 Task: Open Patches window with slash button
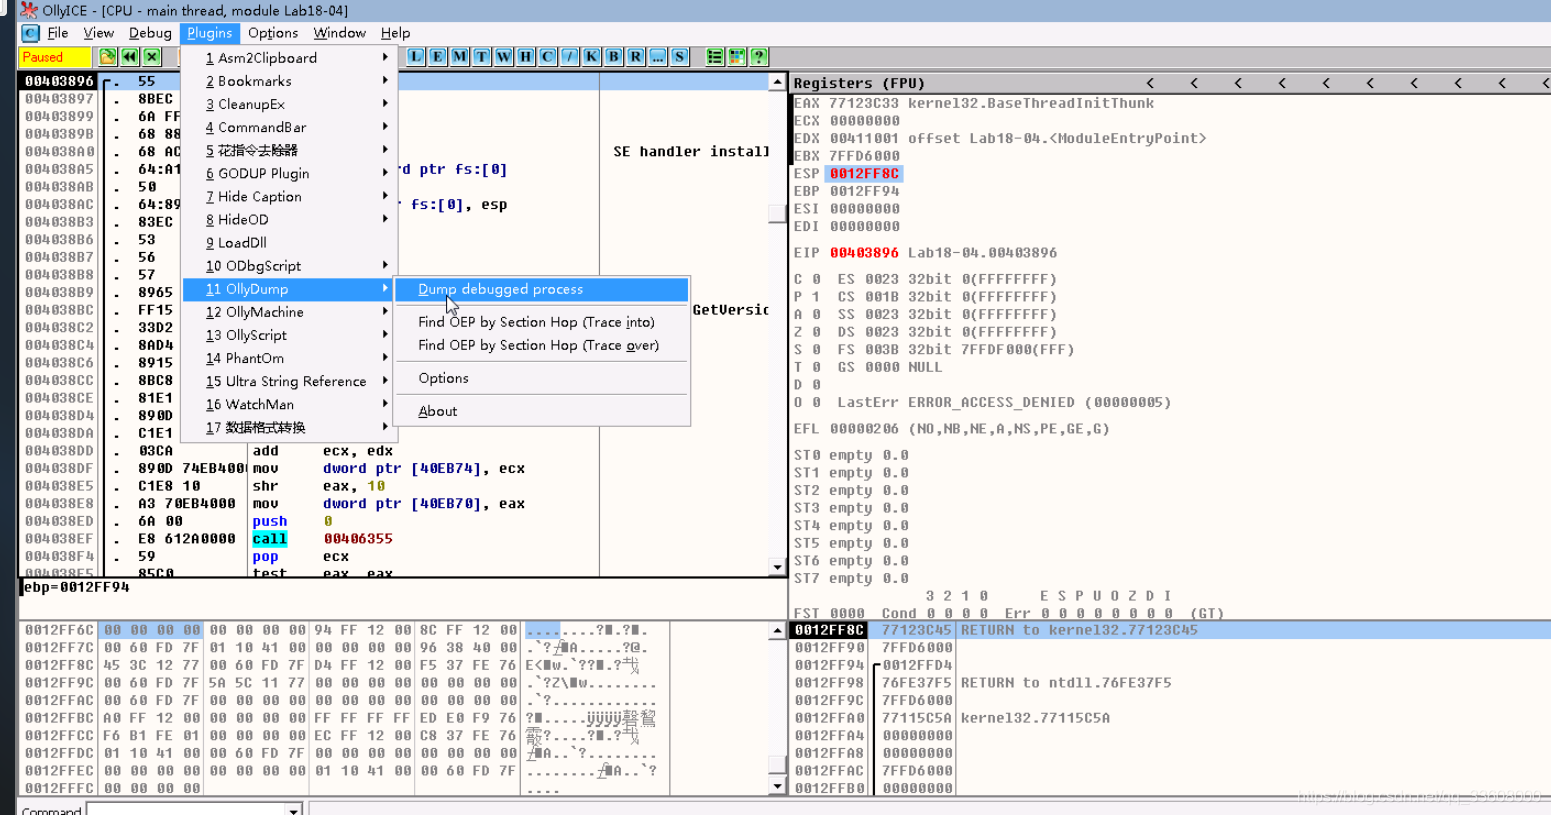click(x=570, y=56)
